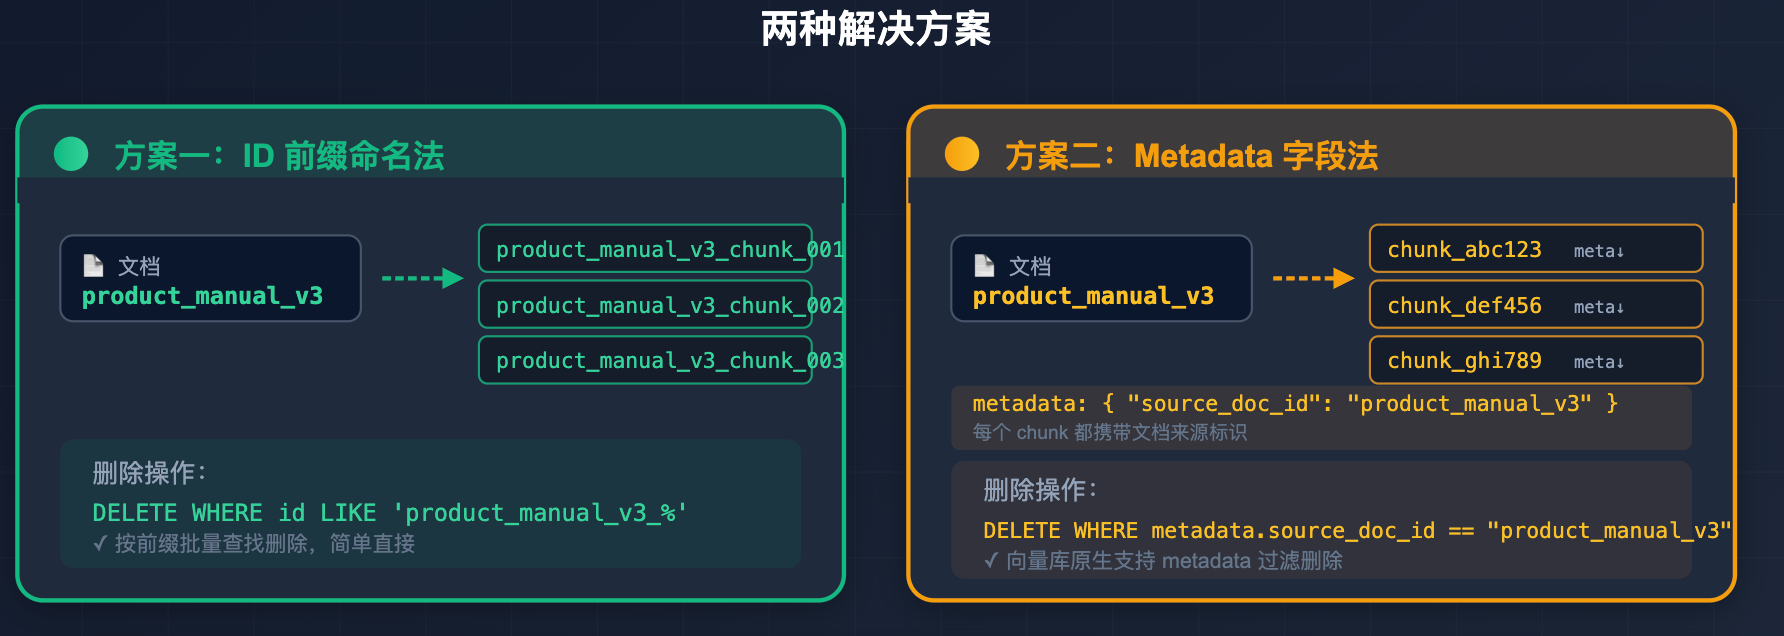Click the green circle beside 方案一
The image size is (1784, 636).
pyautogui.click(x=71, y=154)
